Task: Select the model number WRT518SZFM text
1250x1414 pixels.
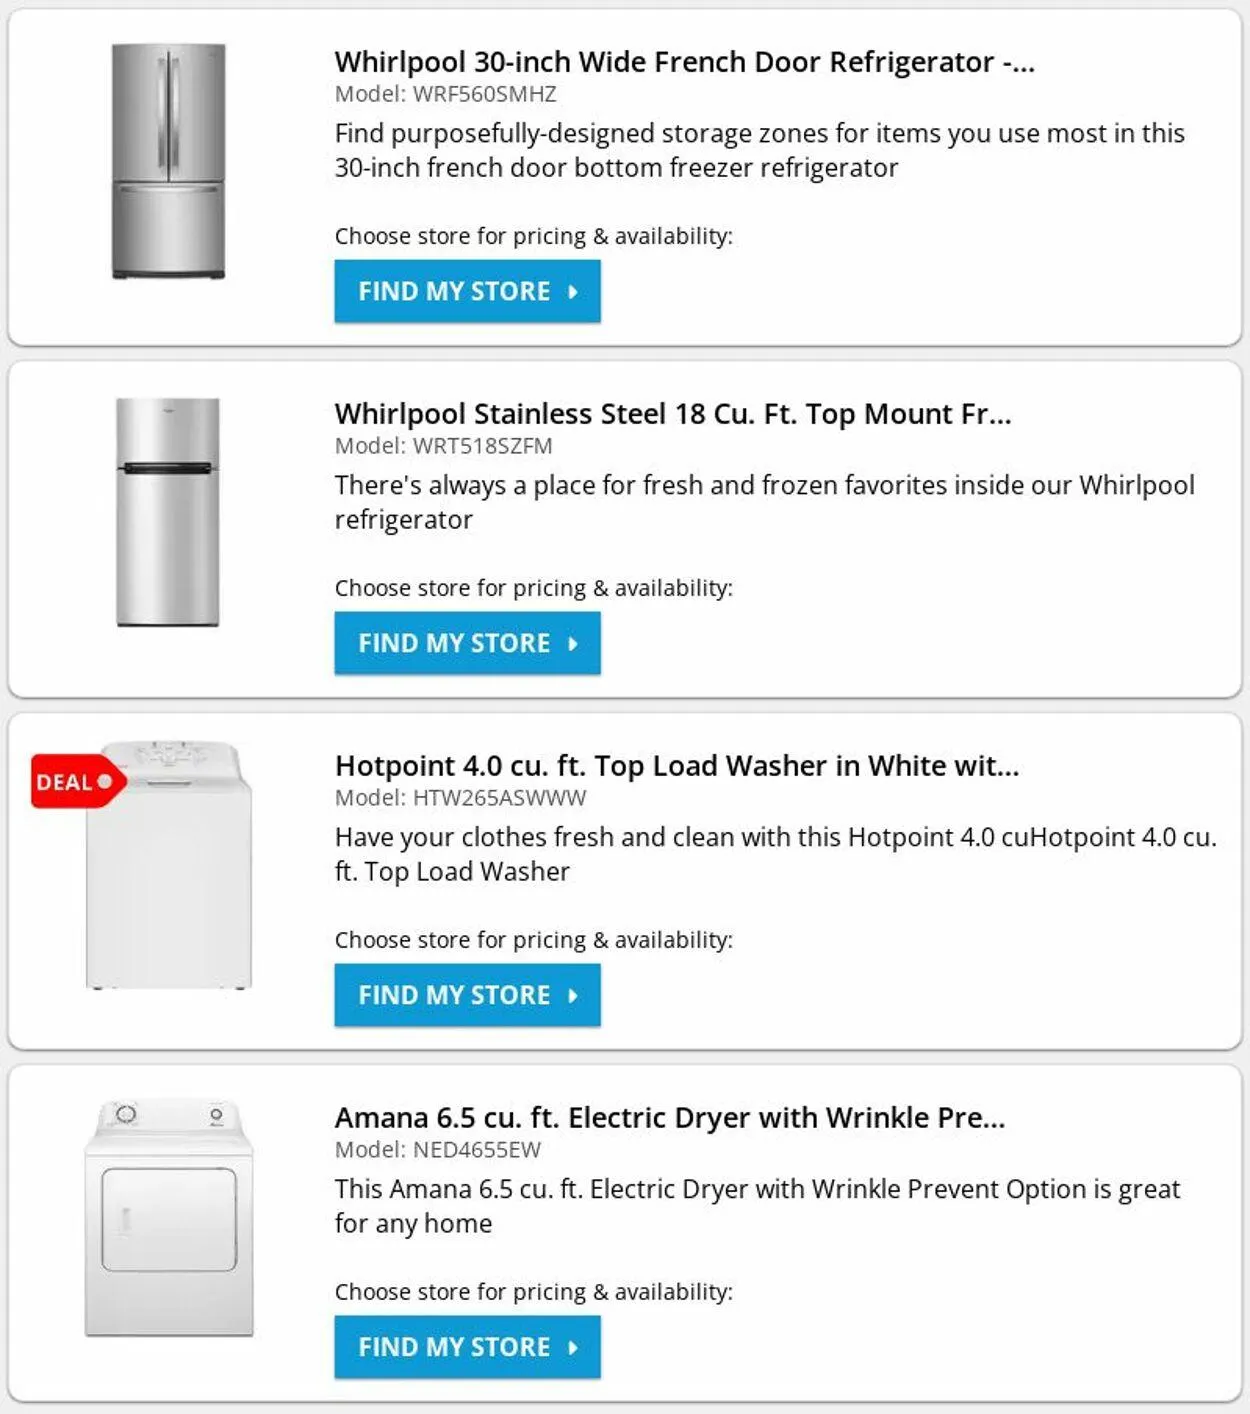Action: coord(482,446)
